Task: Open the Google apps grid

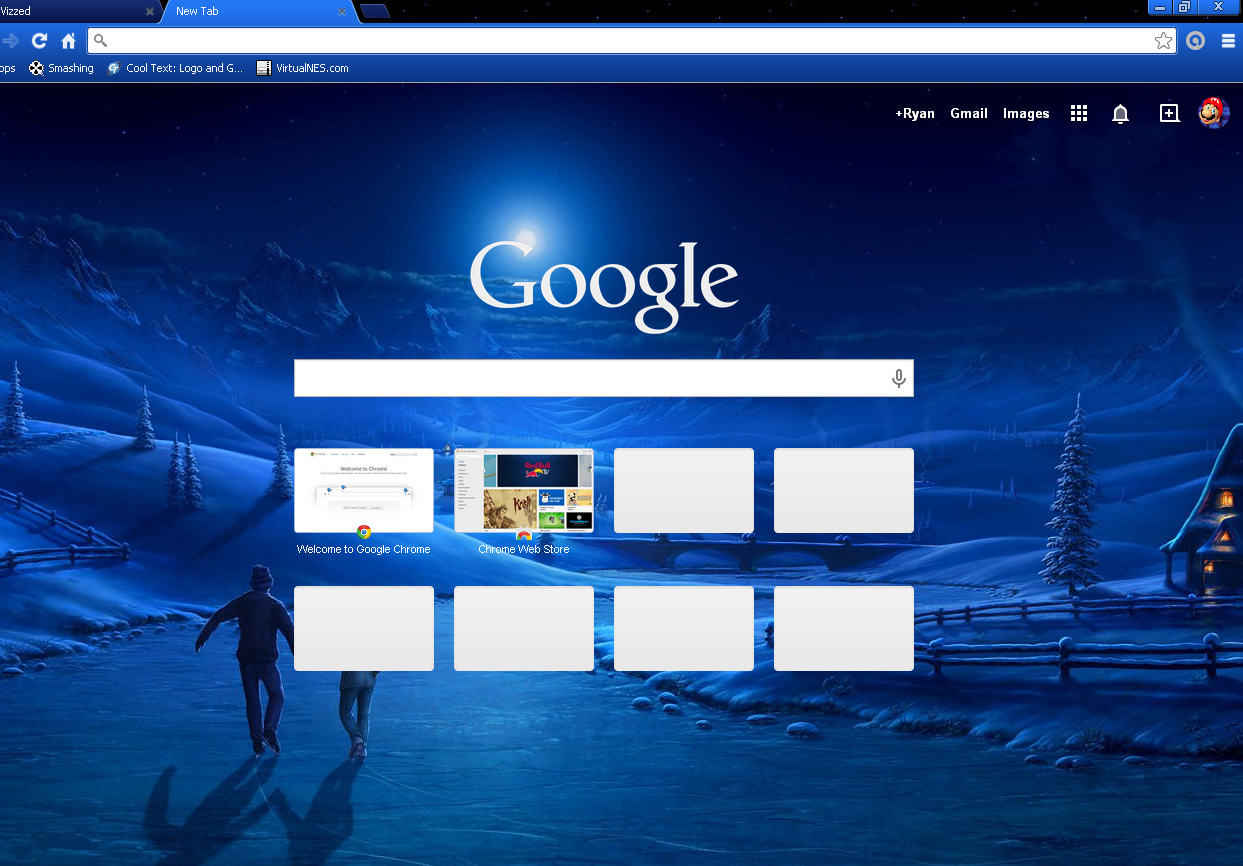Action: [1079, 113]
